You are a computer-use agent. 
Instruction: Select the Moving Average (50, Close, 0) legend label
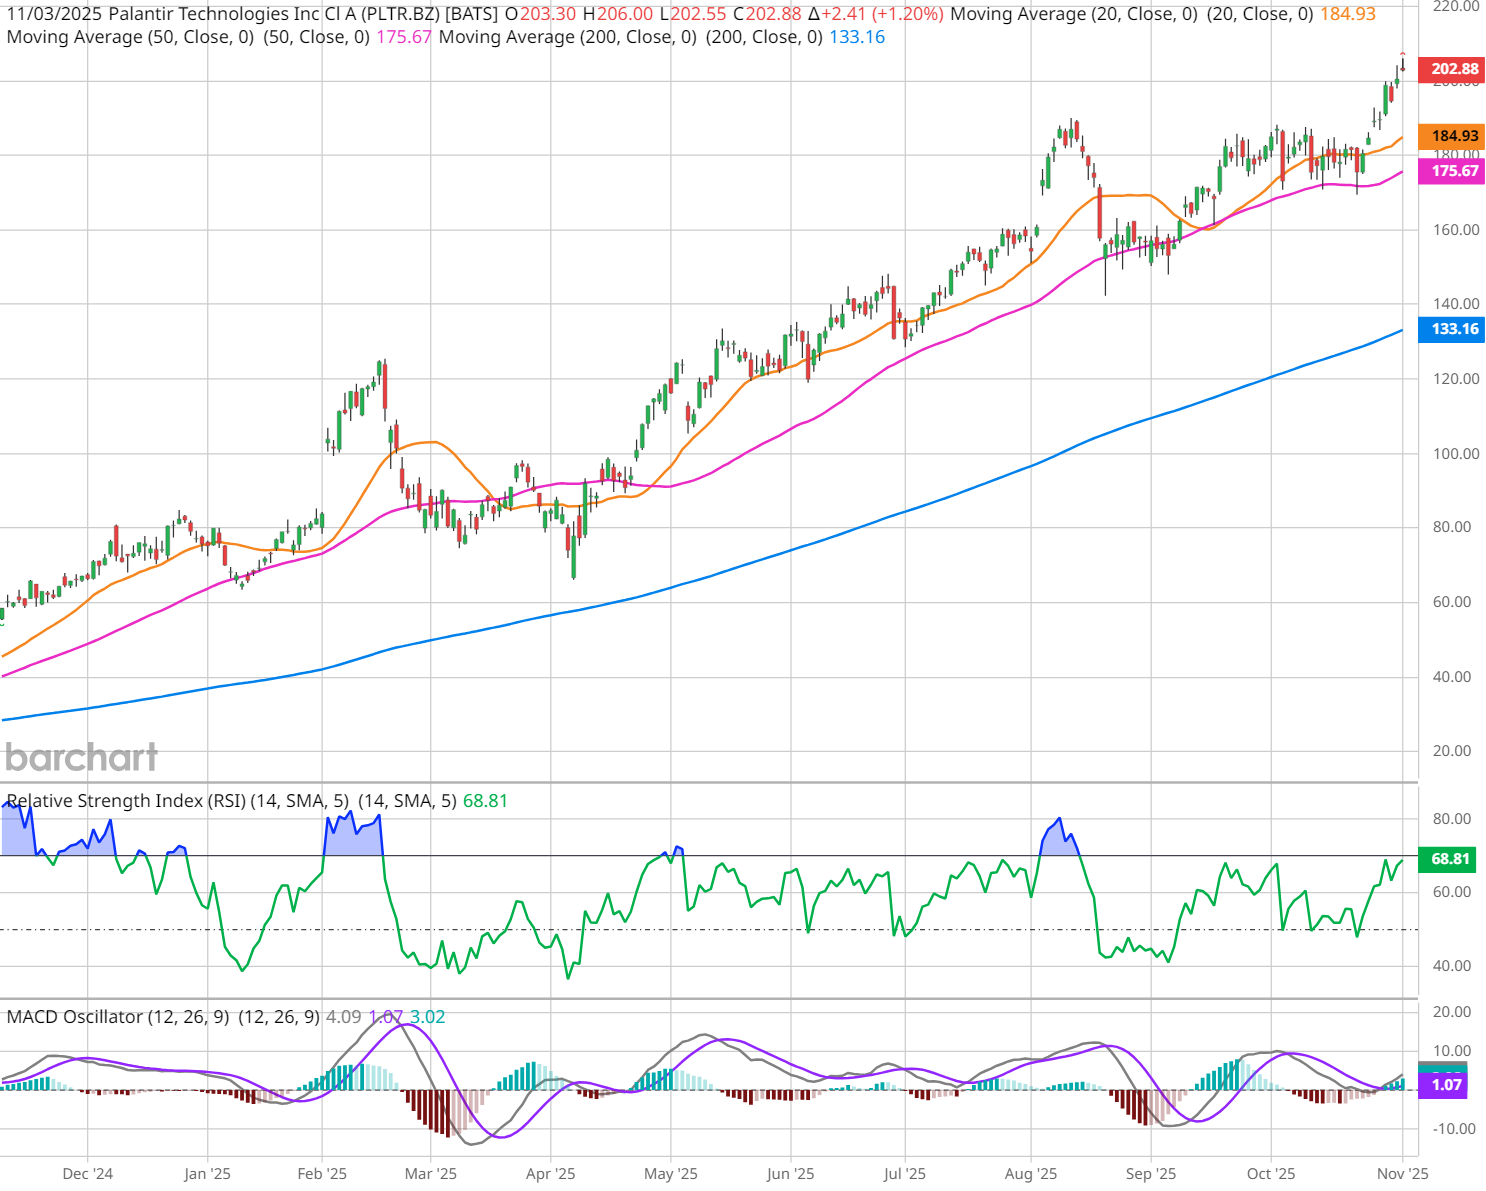tap(130, 37)
